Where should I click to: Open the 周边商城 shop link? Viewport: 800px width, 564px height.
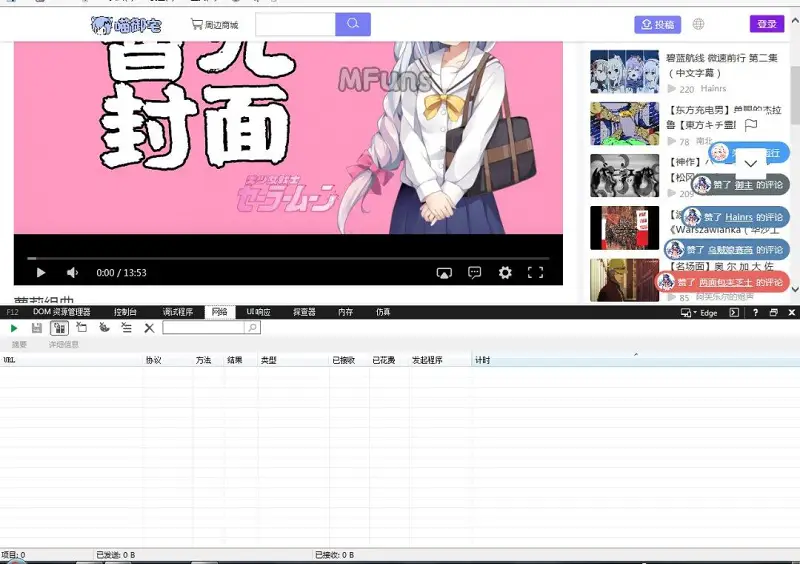214,24
